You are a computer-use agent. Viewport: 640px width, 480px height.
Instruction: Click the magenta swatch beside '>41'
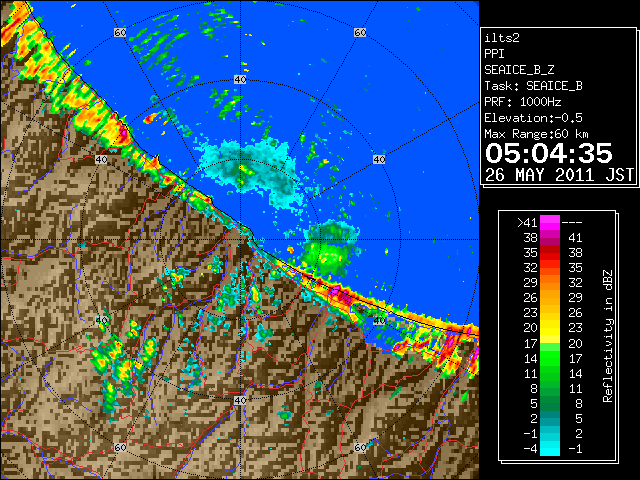pos(550,222)
